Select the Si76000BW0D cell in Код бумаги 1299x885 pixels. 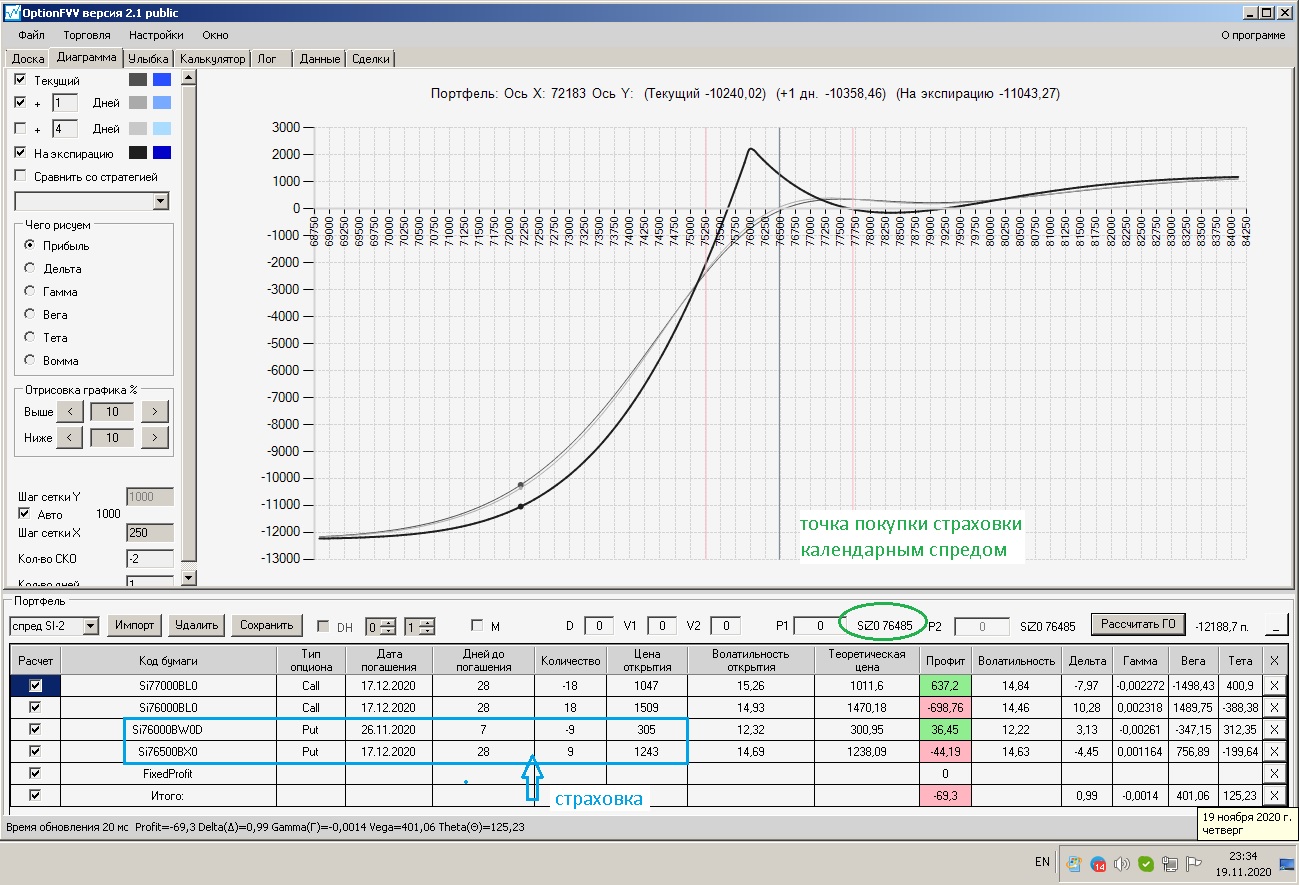[168, 730]
